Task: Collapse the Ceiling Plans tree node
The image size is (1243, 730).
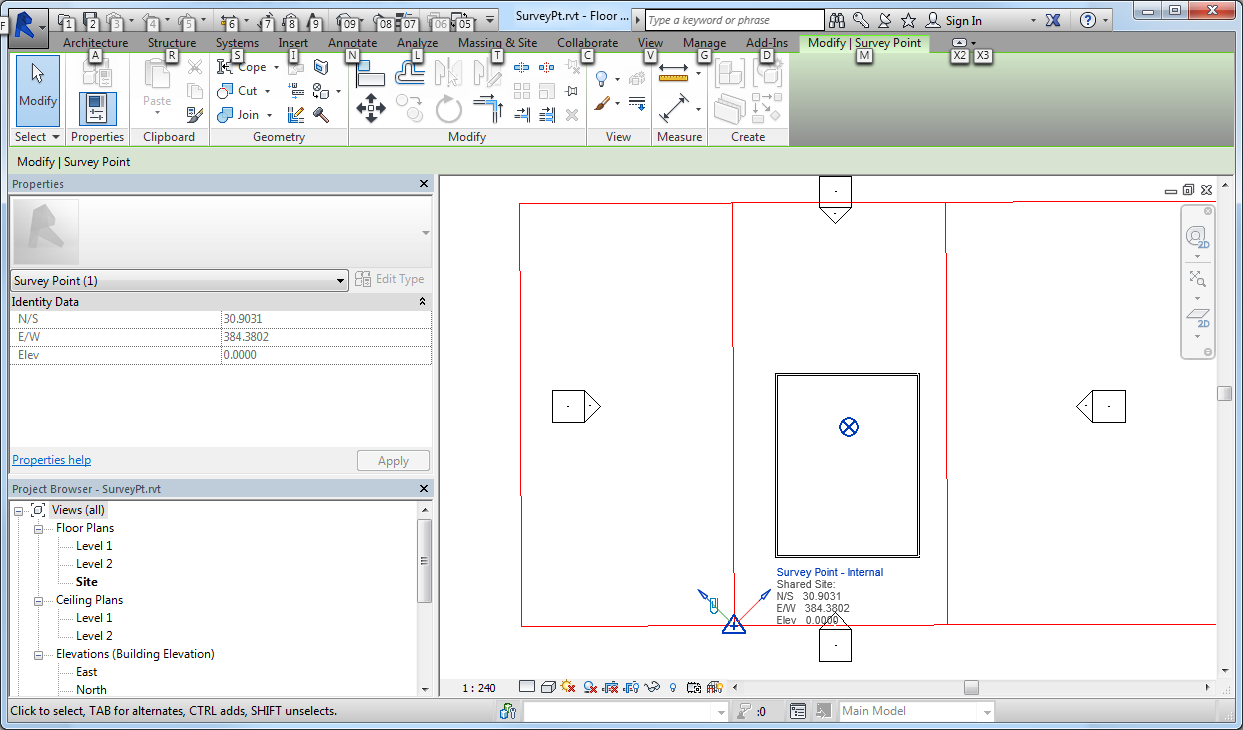Action: (x=38, y=600)
